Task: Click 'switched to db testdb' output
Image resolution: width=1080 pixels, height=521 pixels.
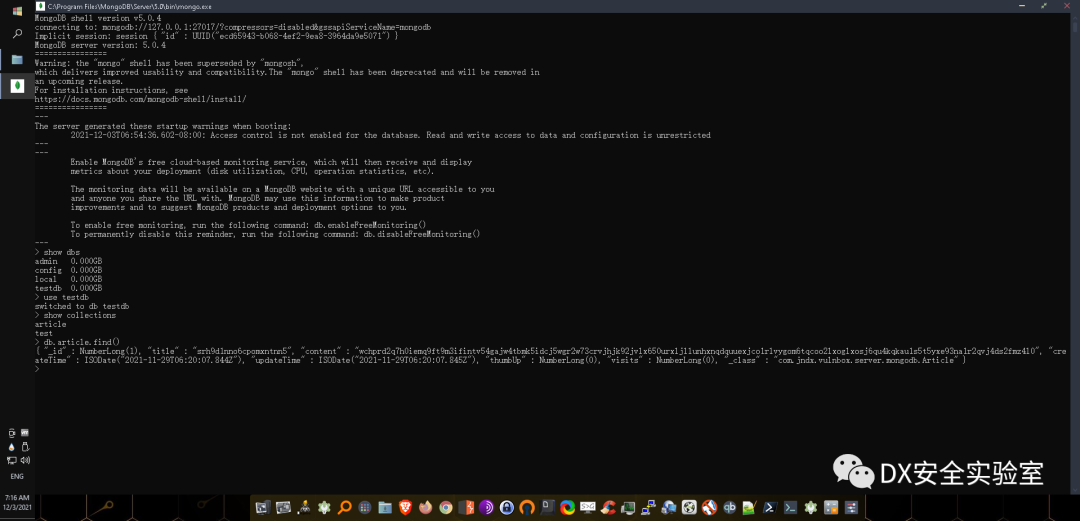Action: point(82,306)
